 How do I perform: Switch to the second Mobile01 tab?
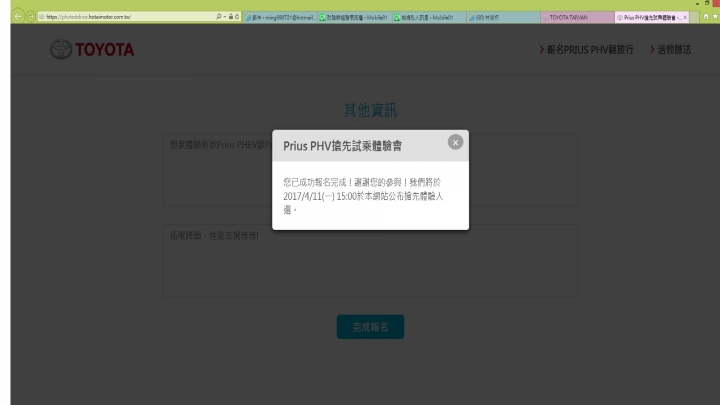(x=429, y=17)
